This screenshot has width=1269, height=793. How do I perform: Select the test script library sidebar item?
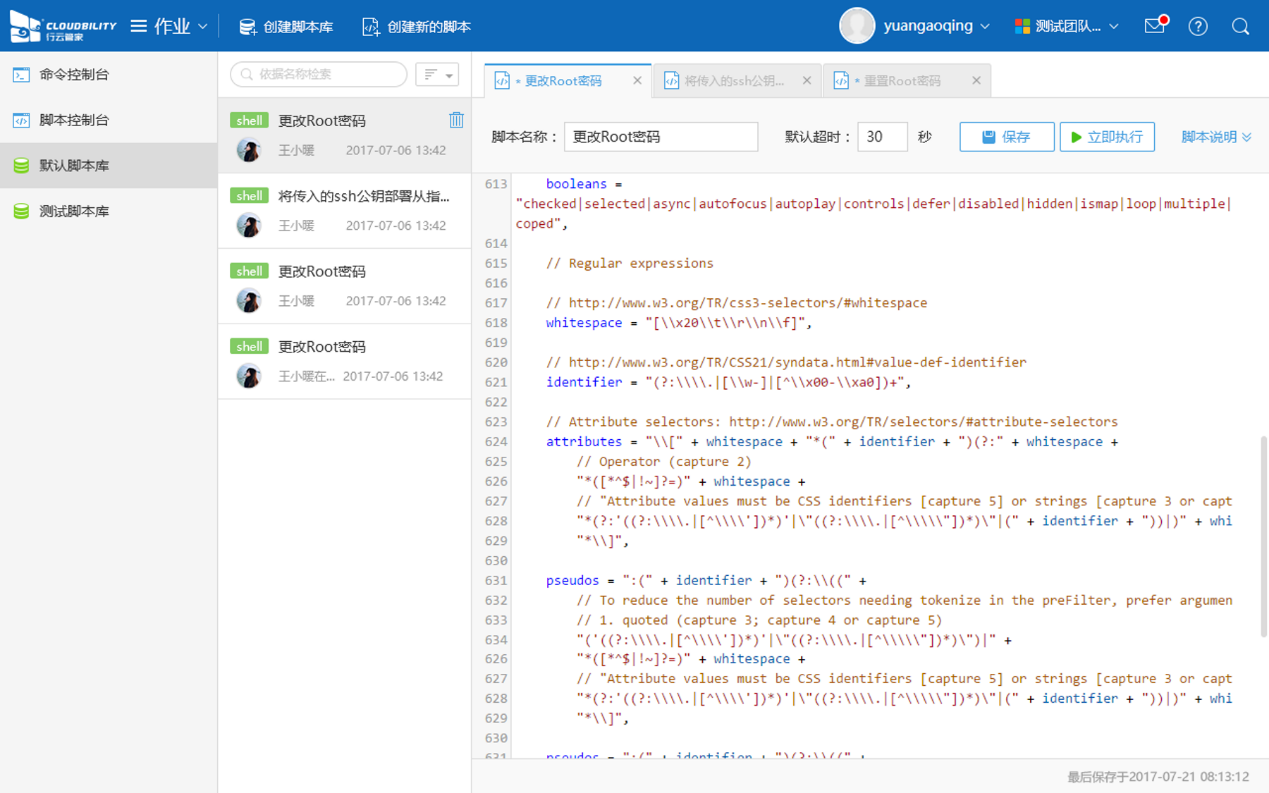74,211
